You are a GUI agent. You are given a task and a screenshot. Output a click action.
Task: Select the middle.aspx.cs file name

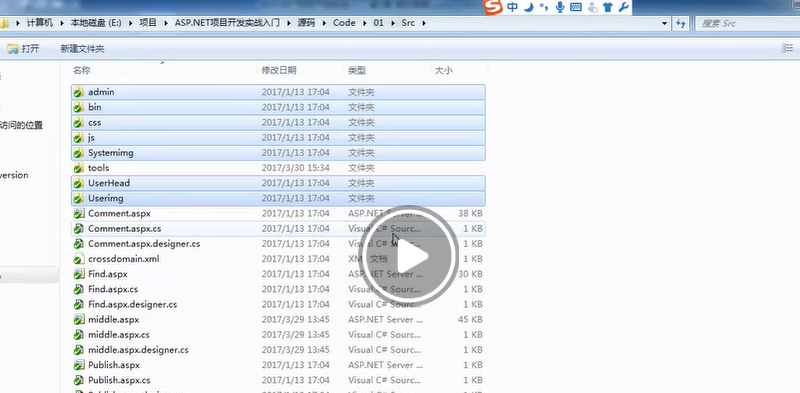[119, 335]
